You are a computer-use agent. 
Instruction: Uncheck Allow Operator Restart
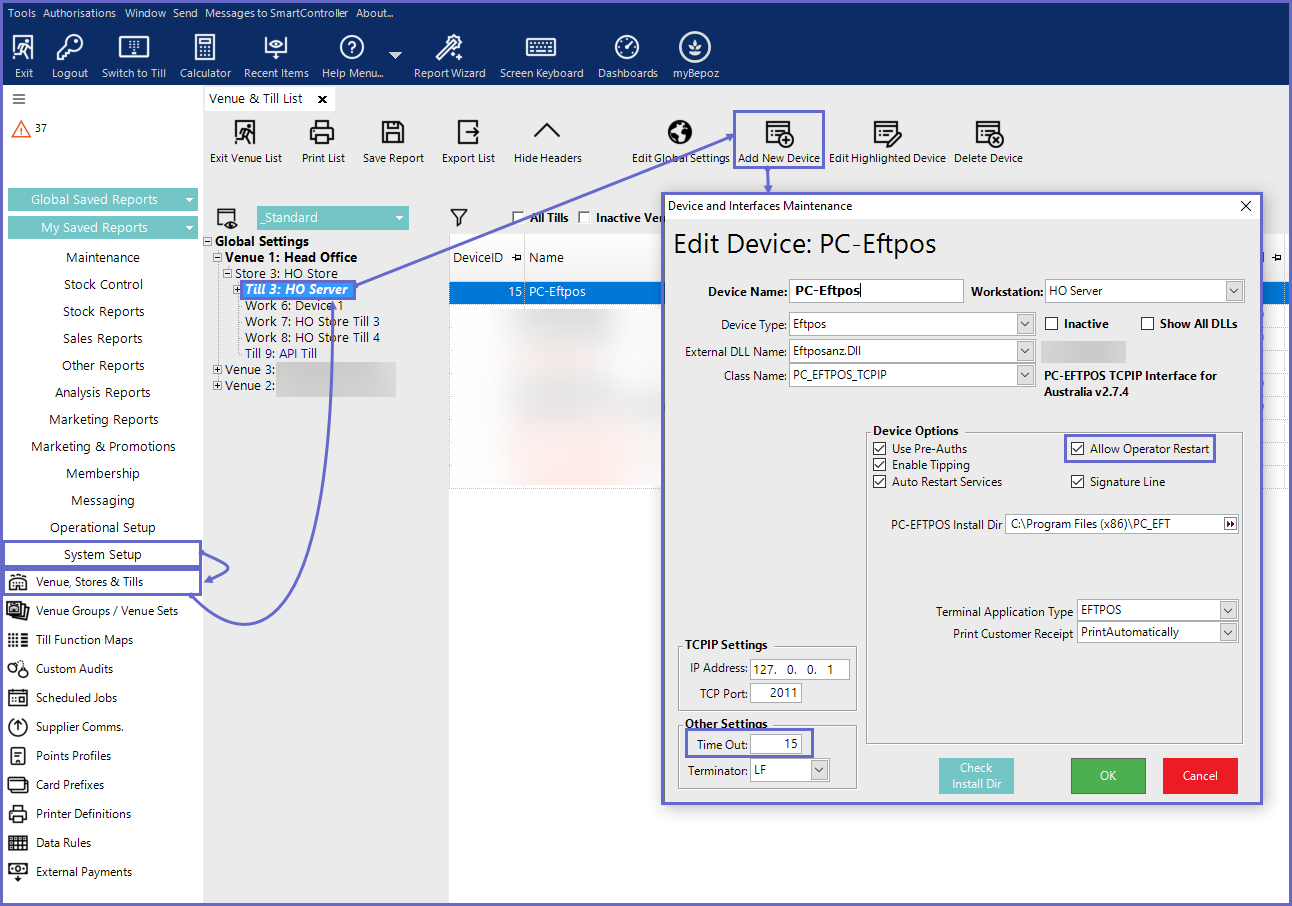click(1077, 449)
